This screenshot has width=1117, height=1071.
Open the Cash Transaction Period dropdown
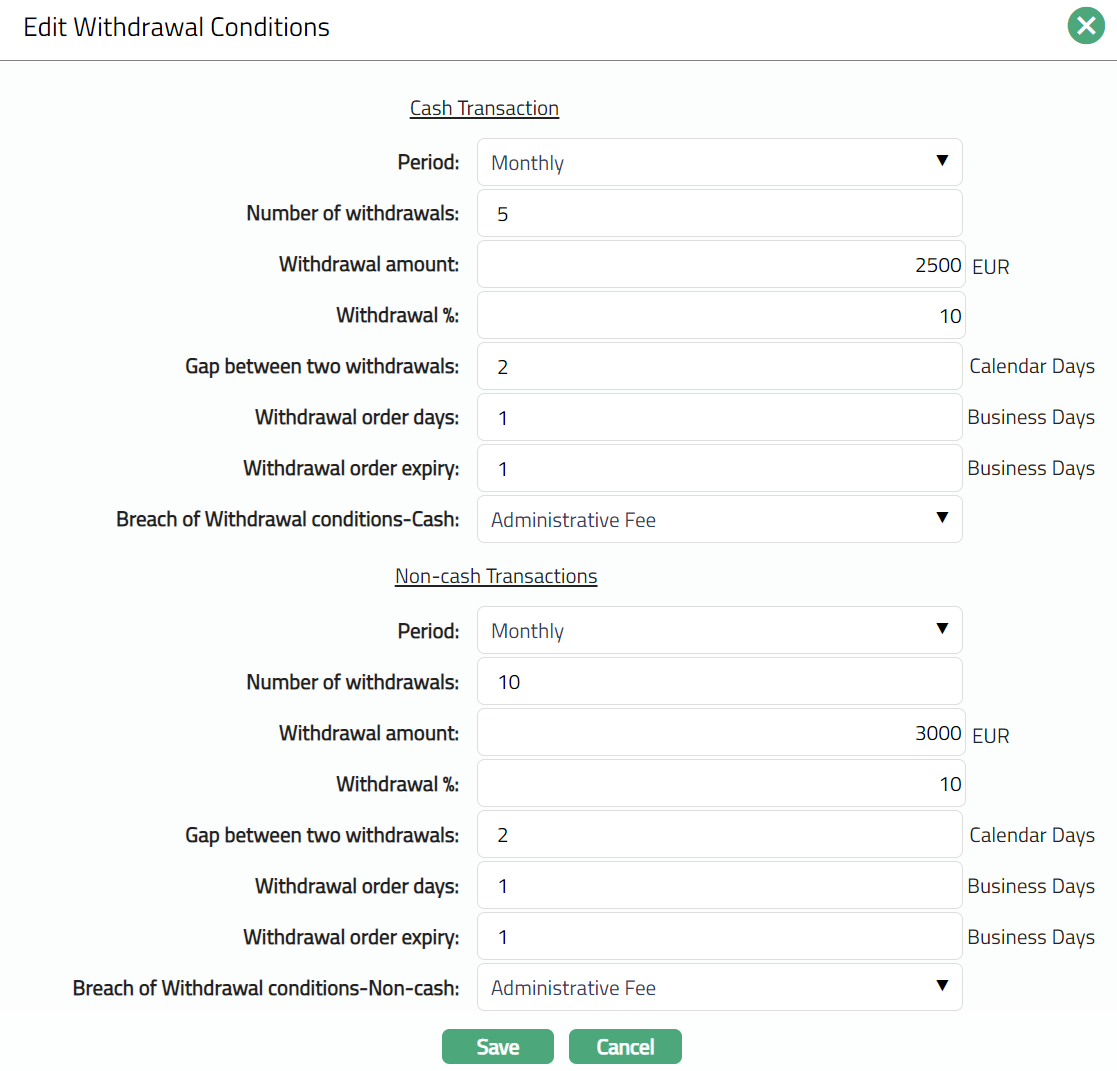point(719,162)
